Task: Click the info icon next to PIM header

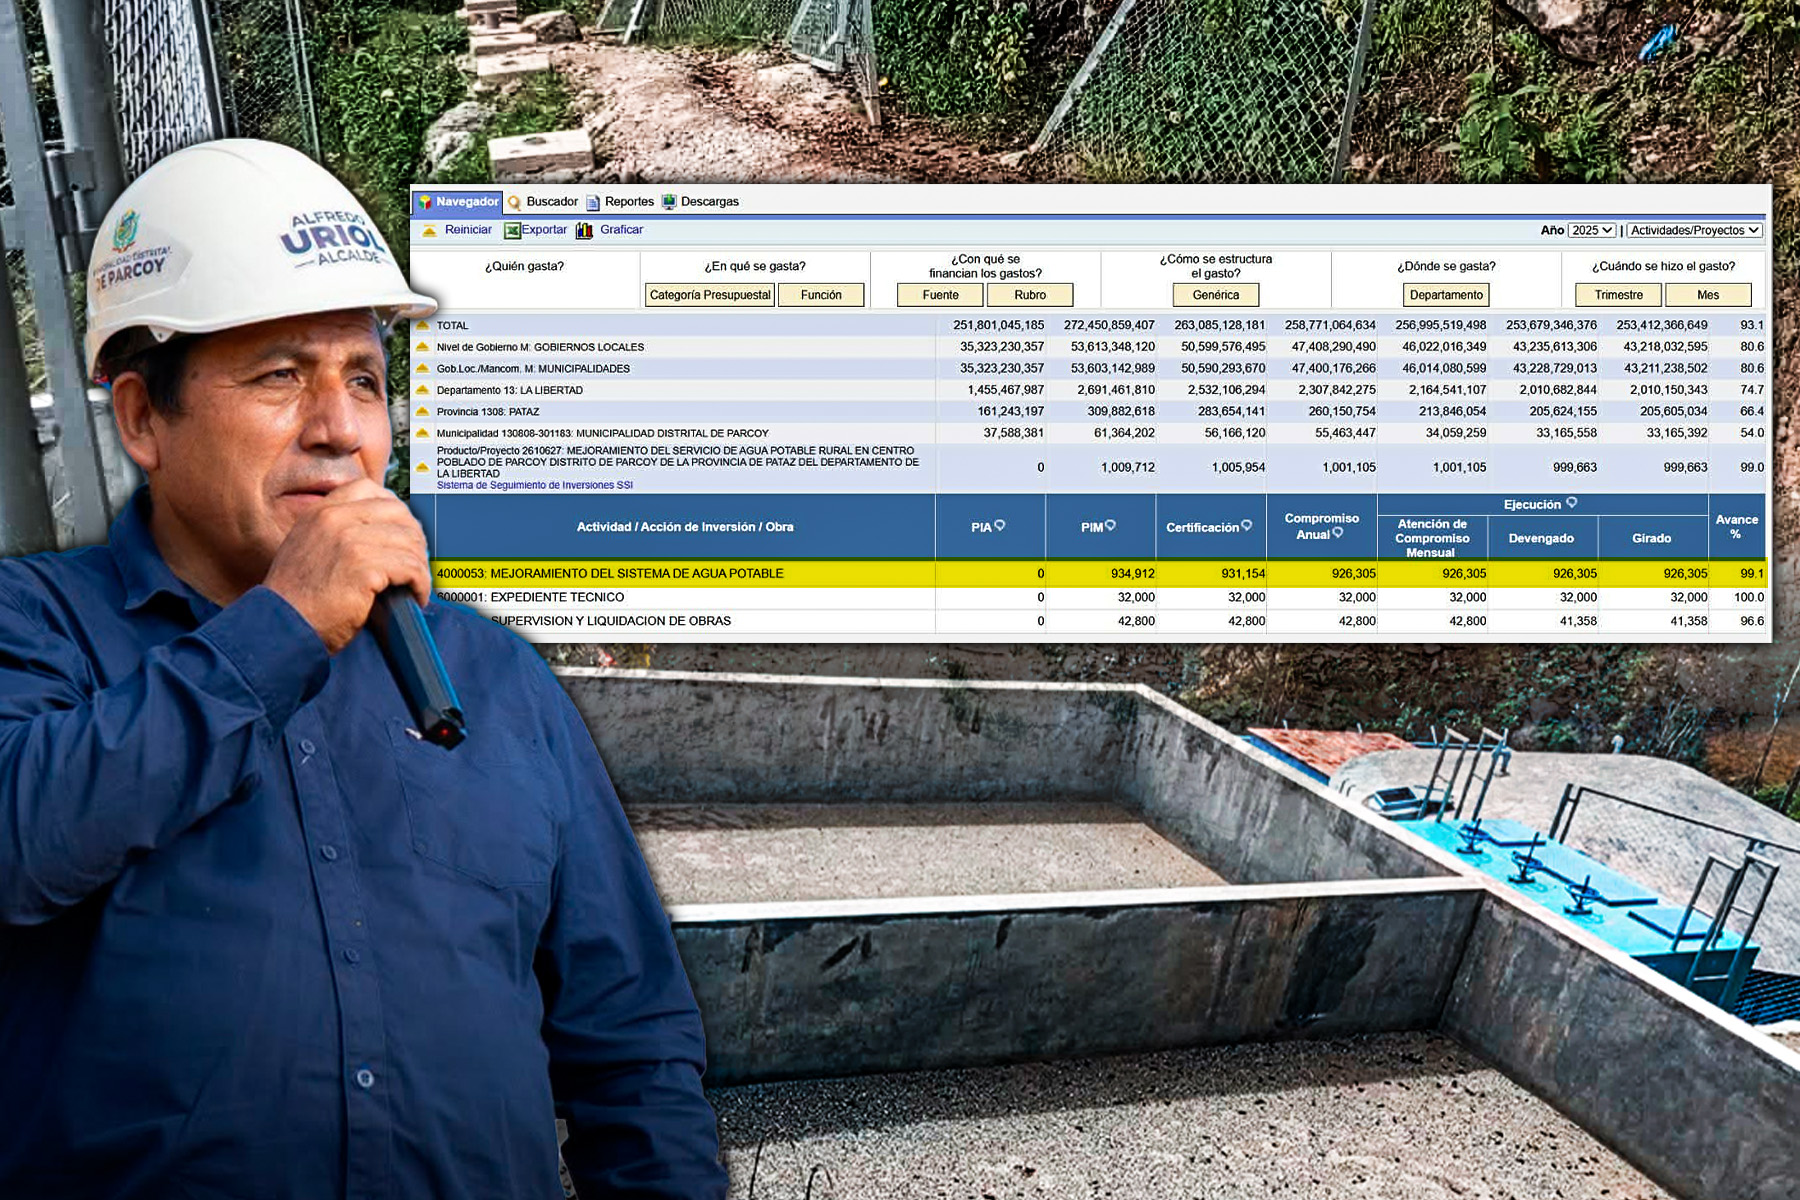Action: coord(1110,526)
